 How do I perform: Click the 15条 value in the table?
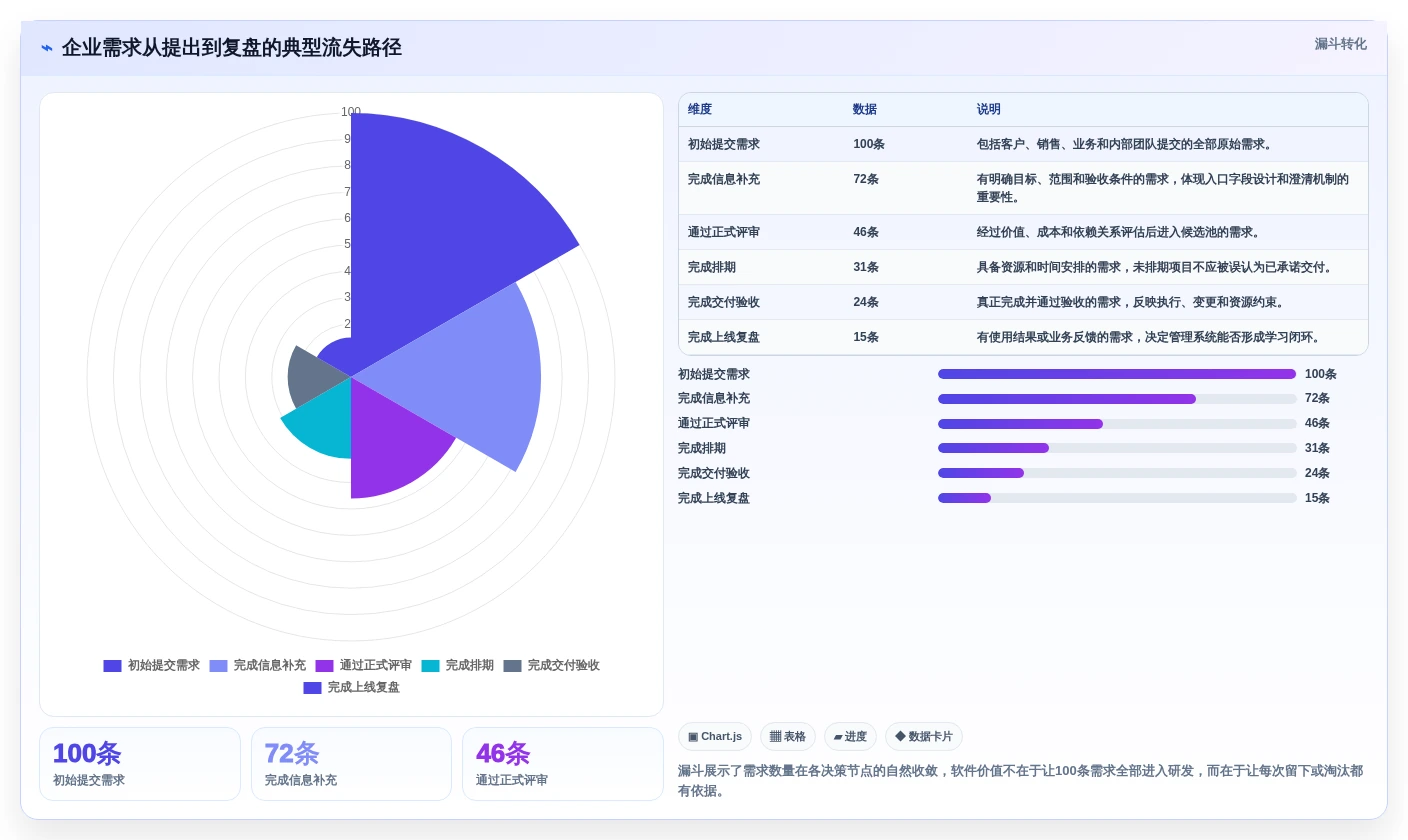tap(866, 338)
